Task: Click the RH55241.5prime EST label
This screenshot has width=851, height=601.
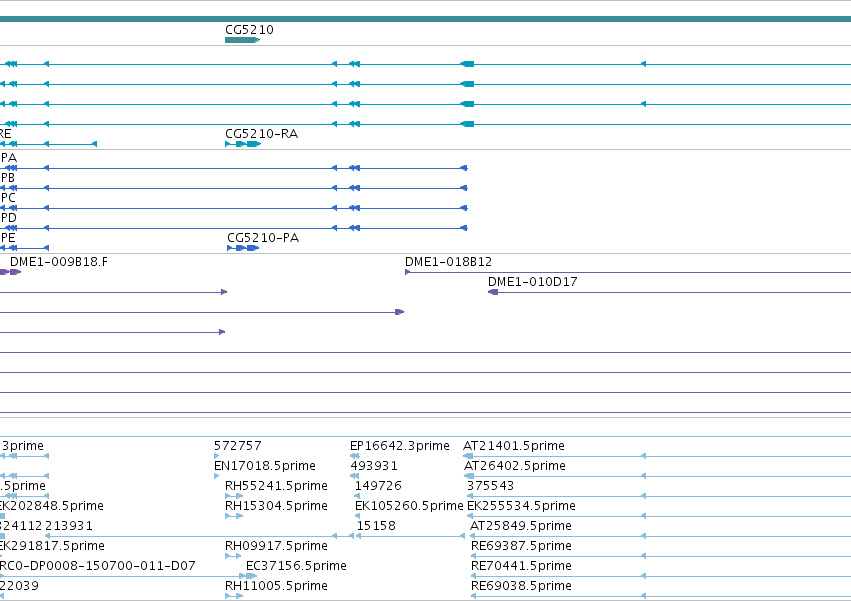Action: (276, 486)
